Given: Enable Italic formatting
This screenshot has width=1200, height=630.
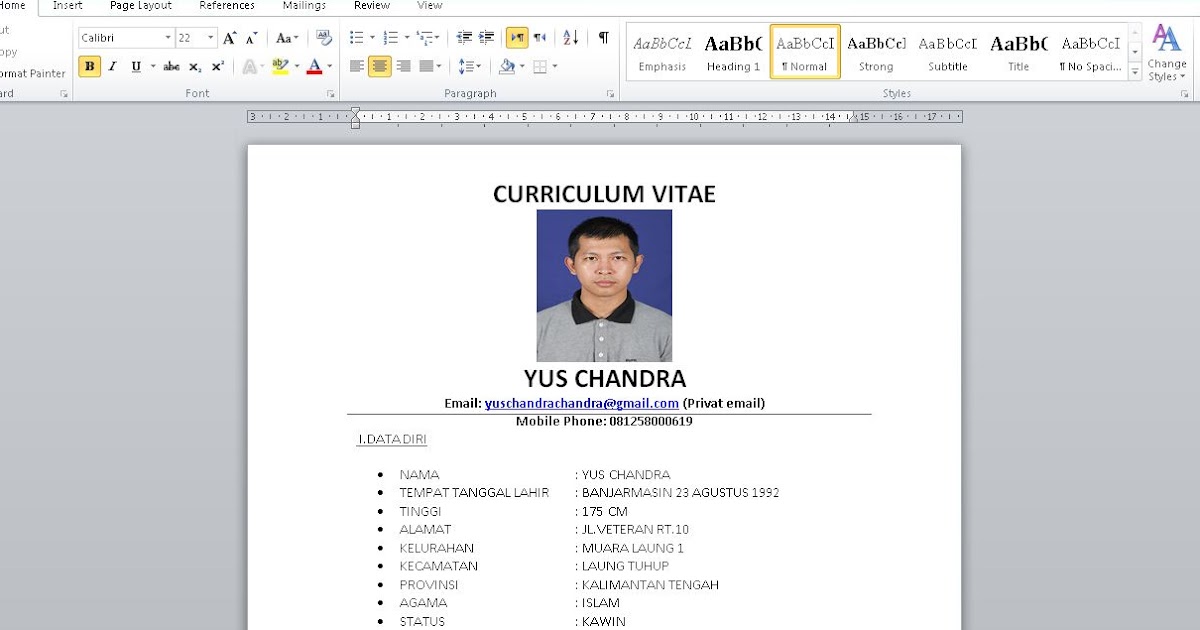Looking at the screenshot, I should 112,66.
